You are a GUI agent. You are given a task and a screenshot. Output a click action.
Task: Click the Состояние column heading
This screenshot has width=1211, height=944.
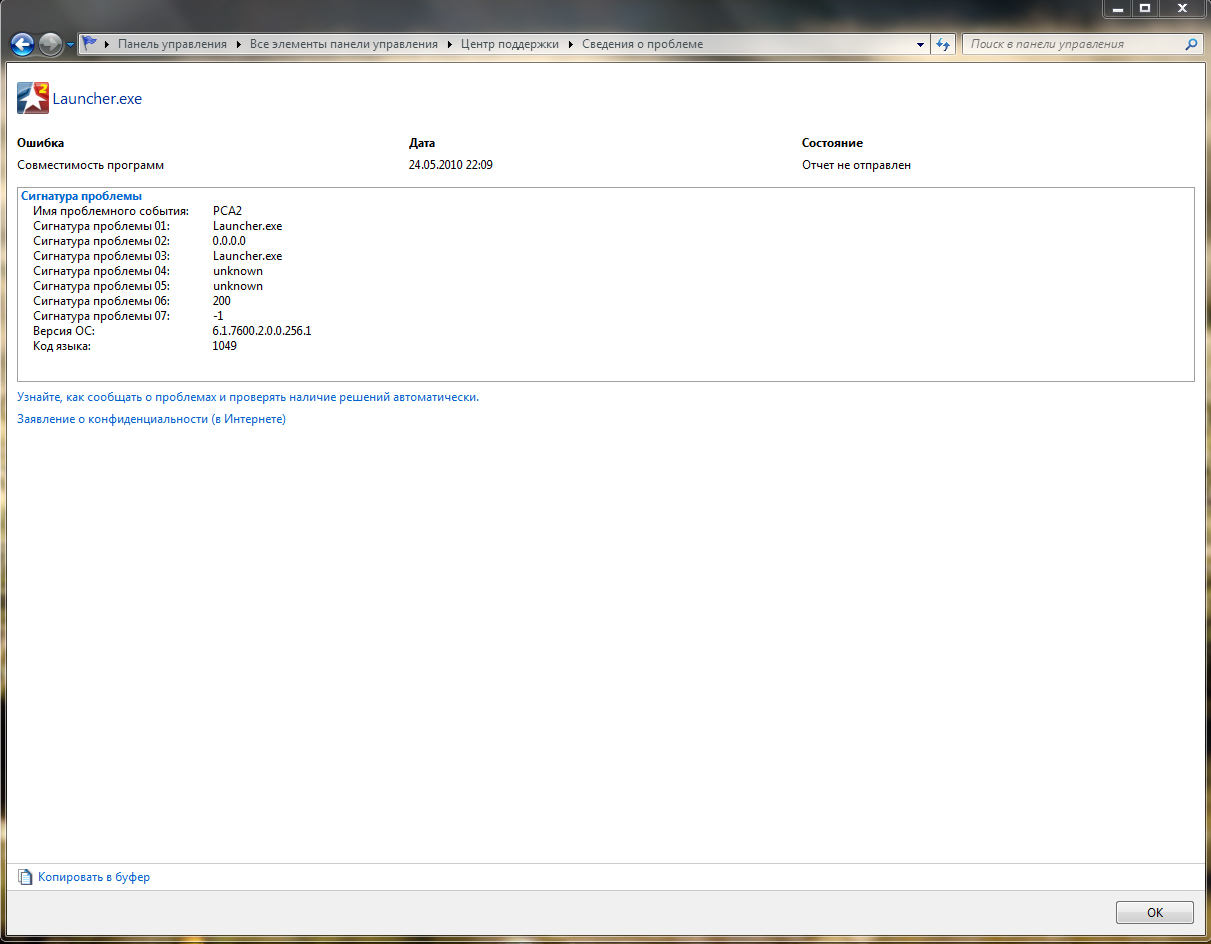tap(832, 143)
